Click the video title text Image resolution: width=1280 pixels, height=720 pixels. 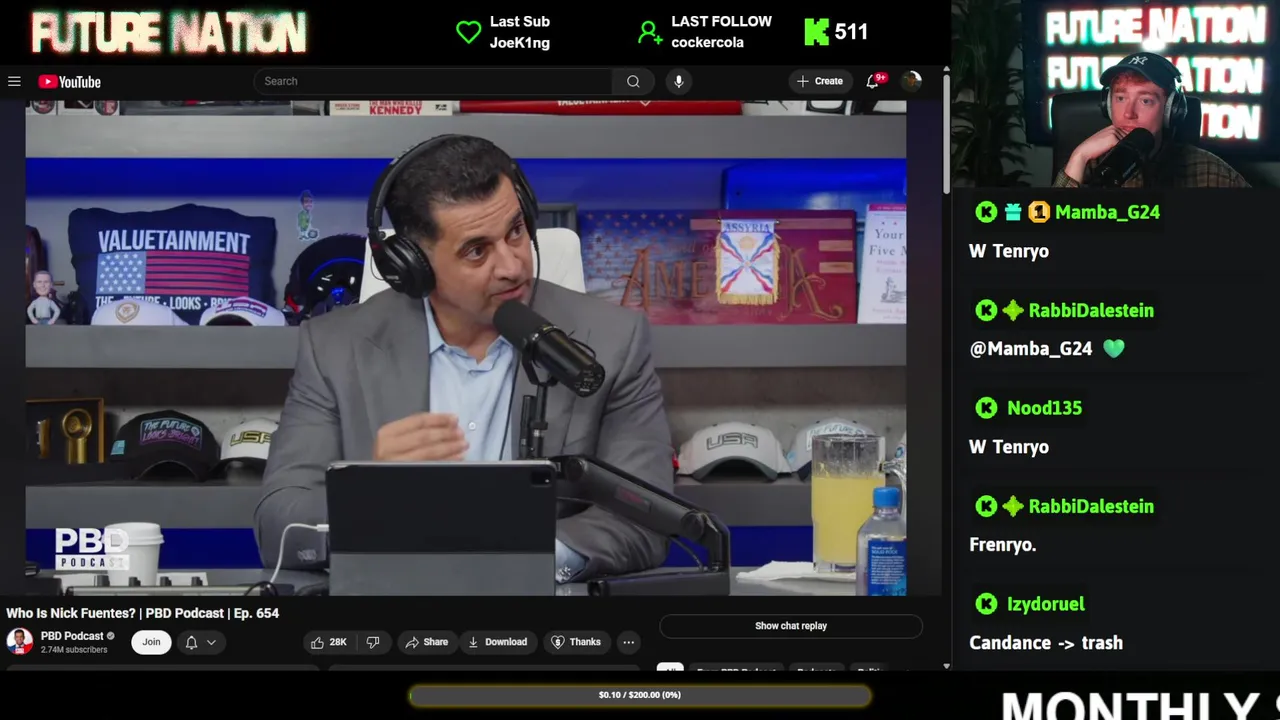pos(143,613)
